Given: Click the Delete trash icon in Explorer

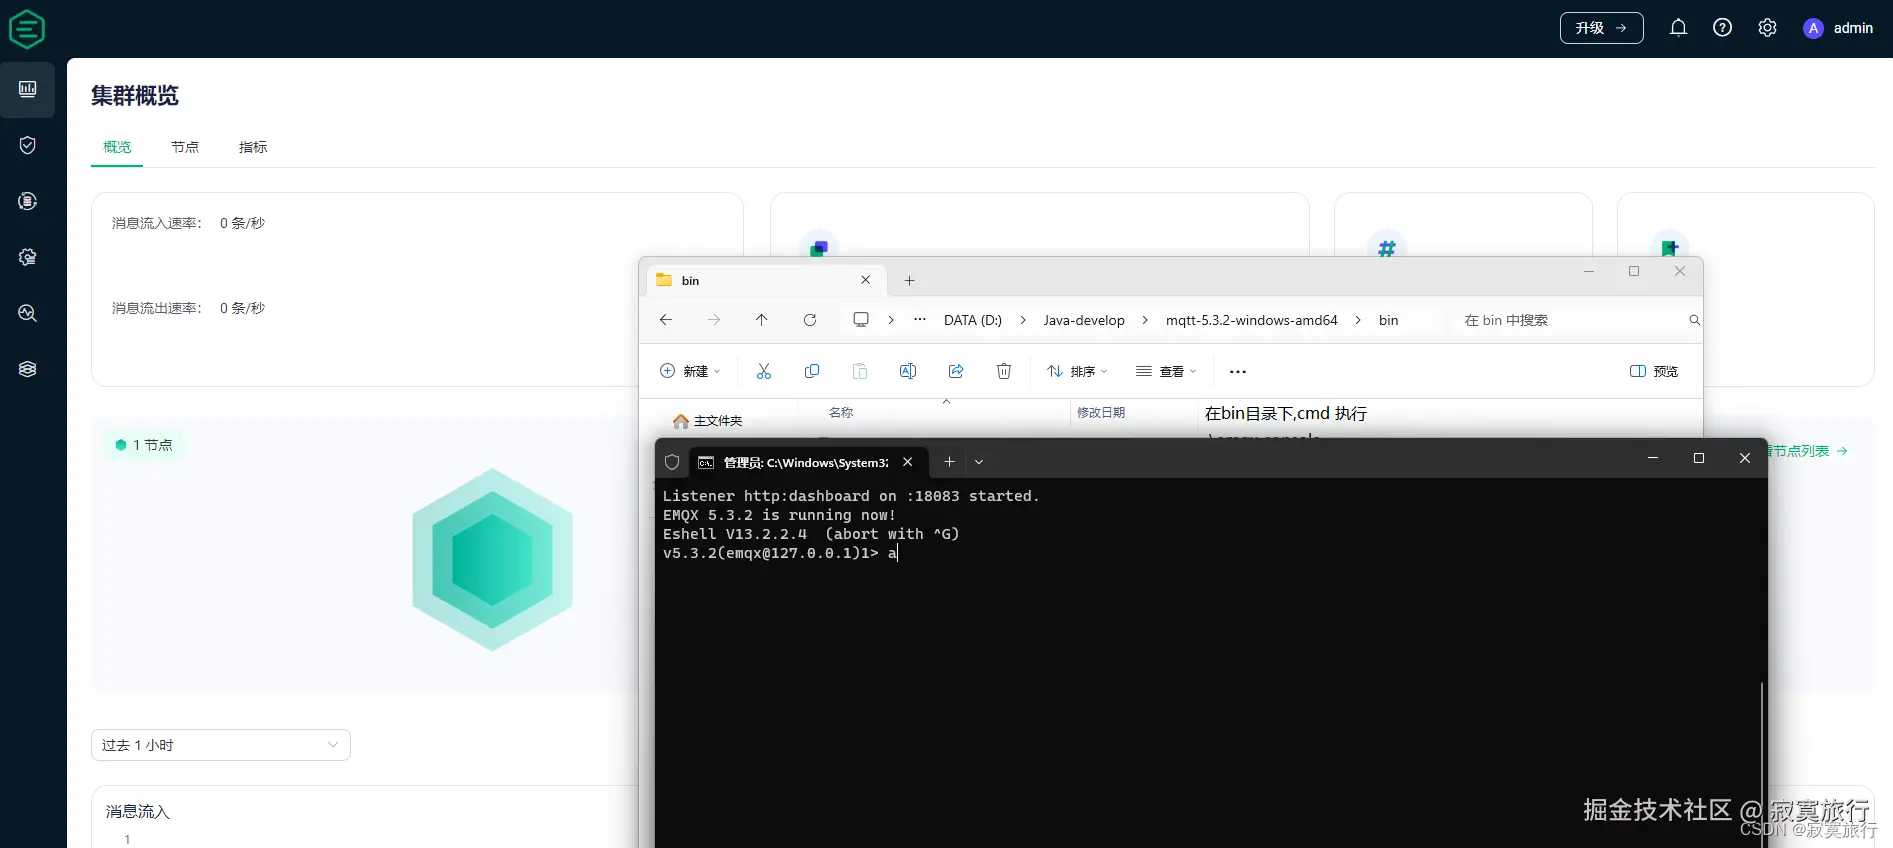Looking at the screenshot, I should pyautogui.click(x=1004, y=371).
